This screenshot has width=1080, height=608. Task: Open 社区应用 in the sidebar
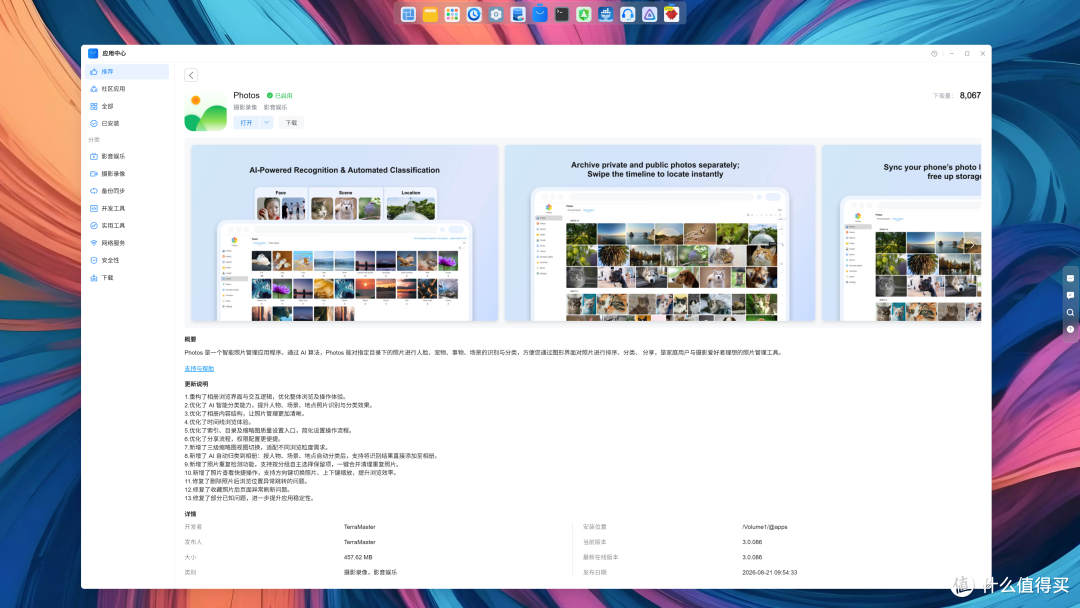[127, 89]
